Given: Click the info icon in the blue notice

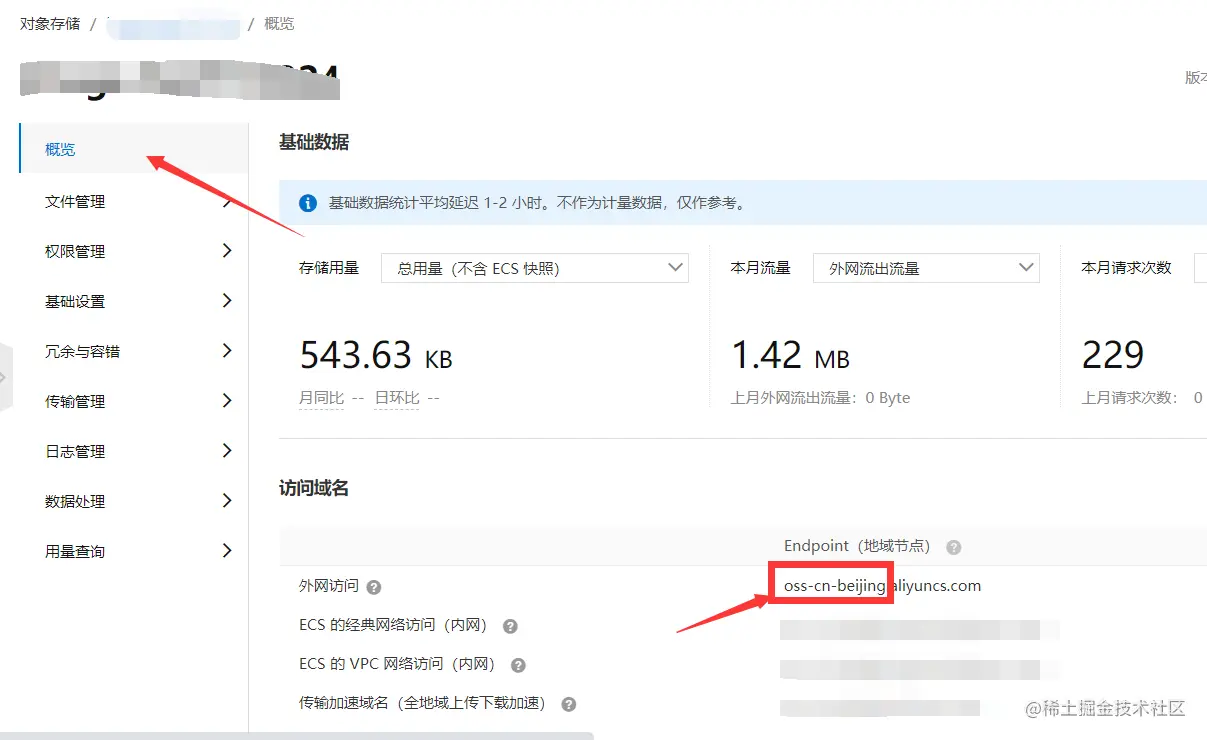Looking at the screenshot, I should click(x=308, y=203).
